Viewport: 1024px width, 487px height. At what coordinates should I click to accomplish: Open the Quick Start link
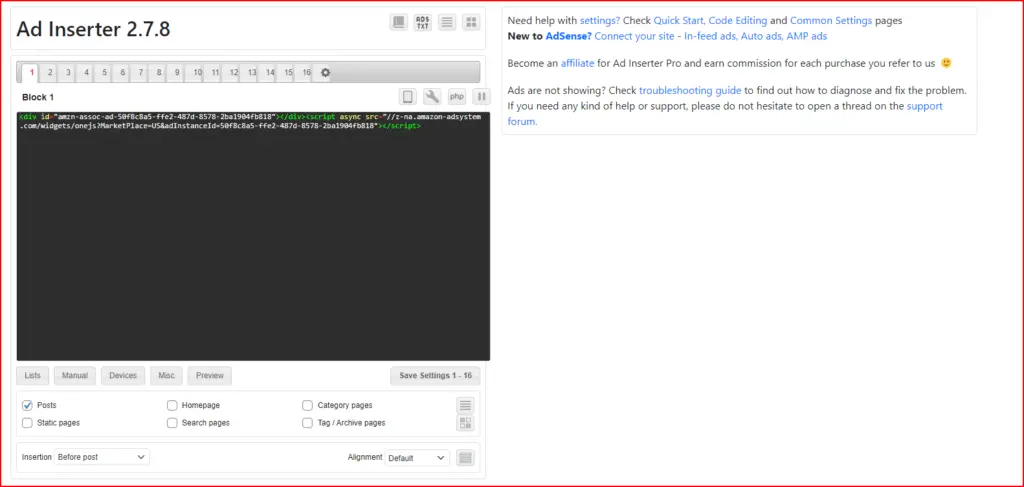point(679,21)
